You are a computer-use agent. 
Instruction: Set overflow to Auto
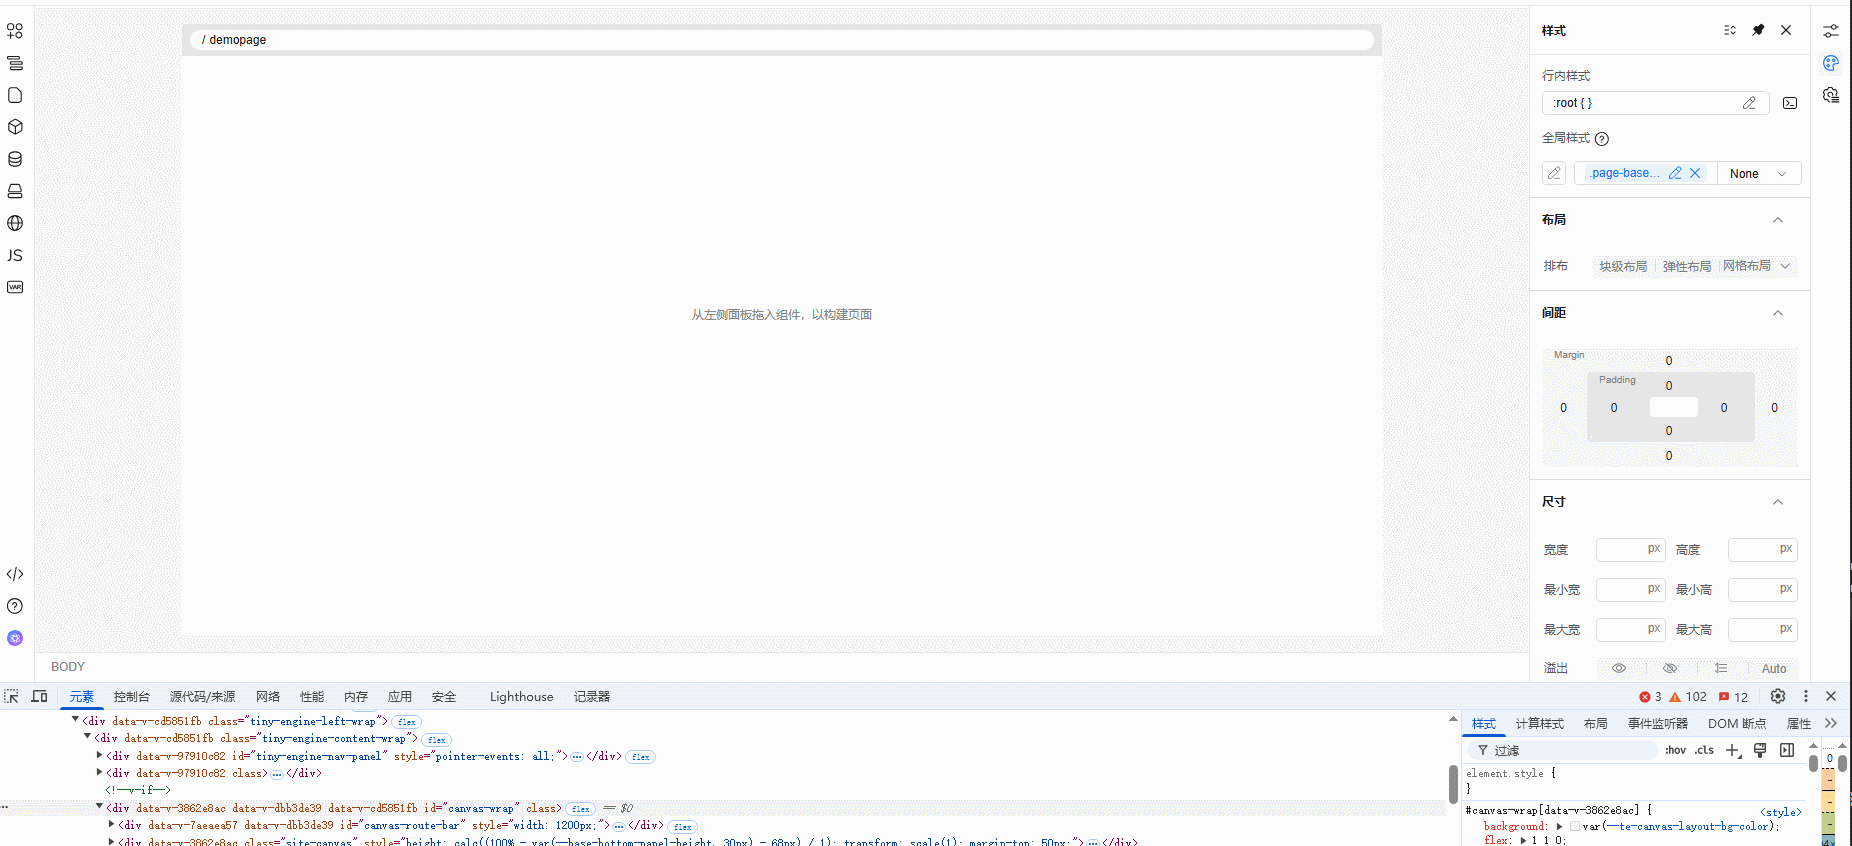coord(1773,668)
